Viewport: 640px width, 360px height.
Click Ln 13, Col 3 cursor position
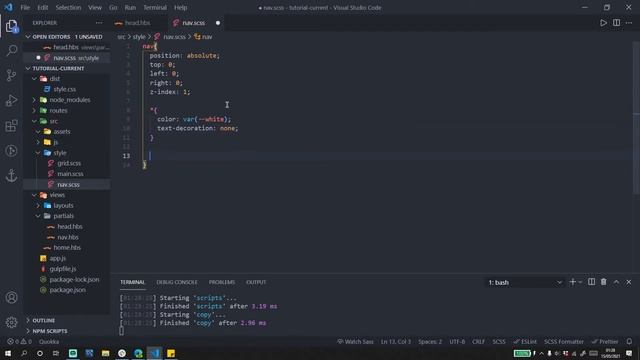(396, 342)
